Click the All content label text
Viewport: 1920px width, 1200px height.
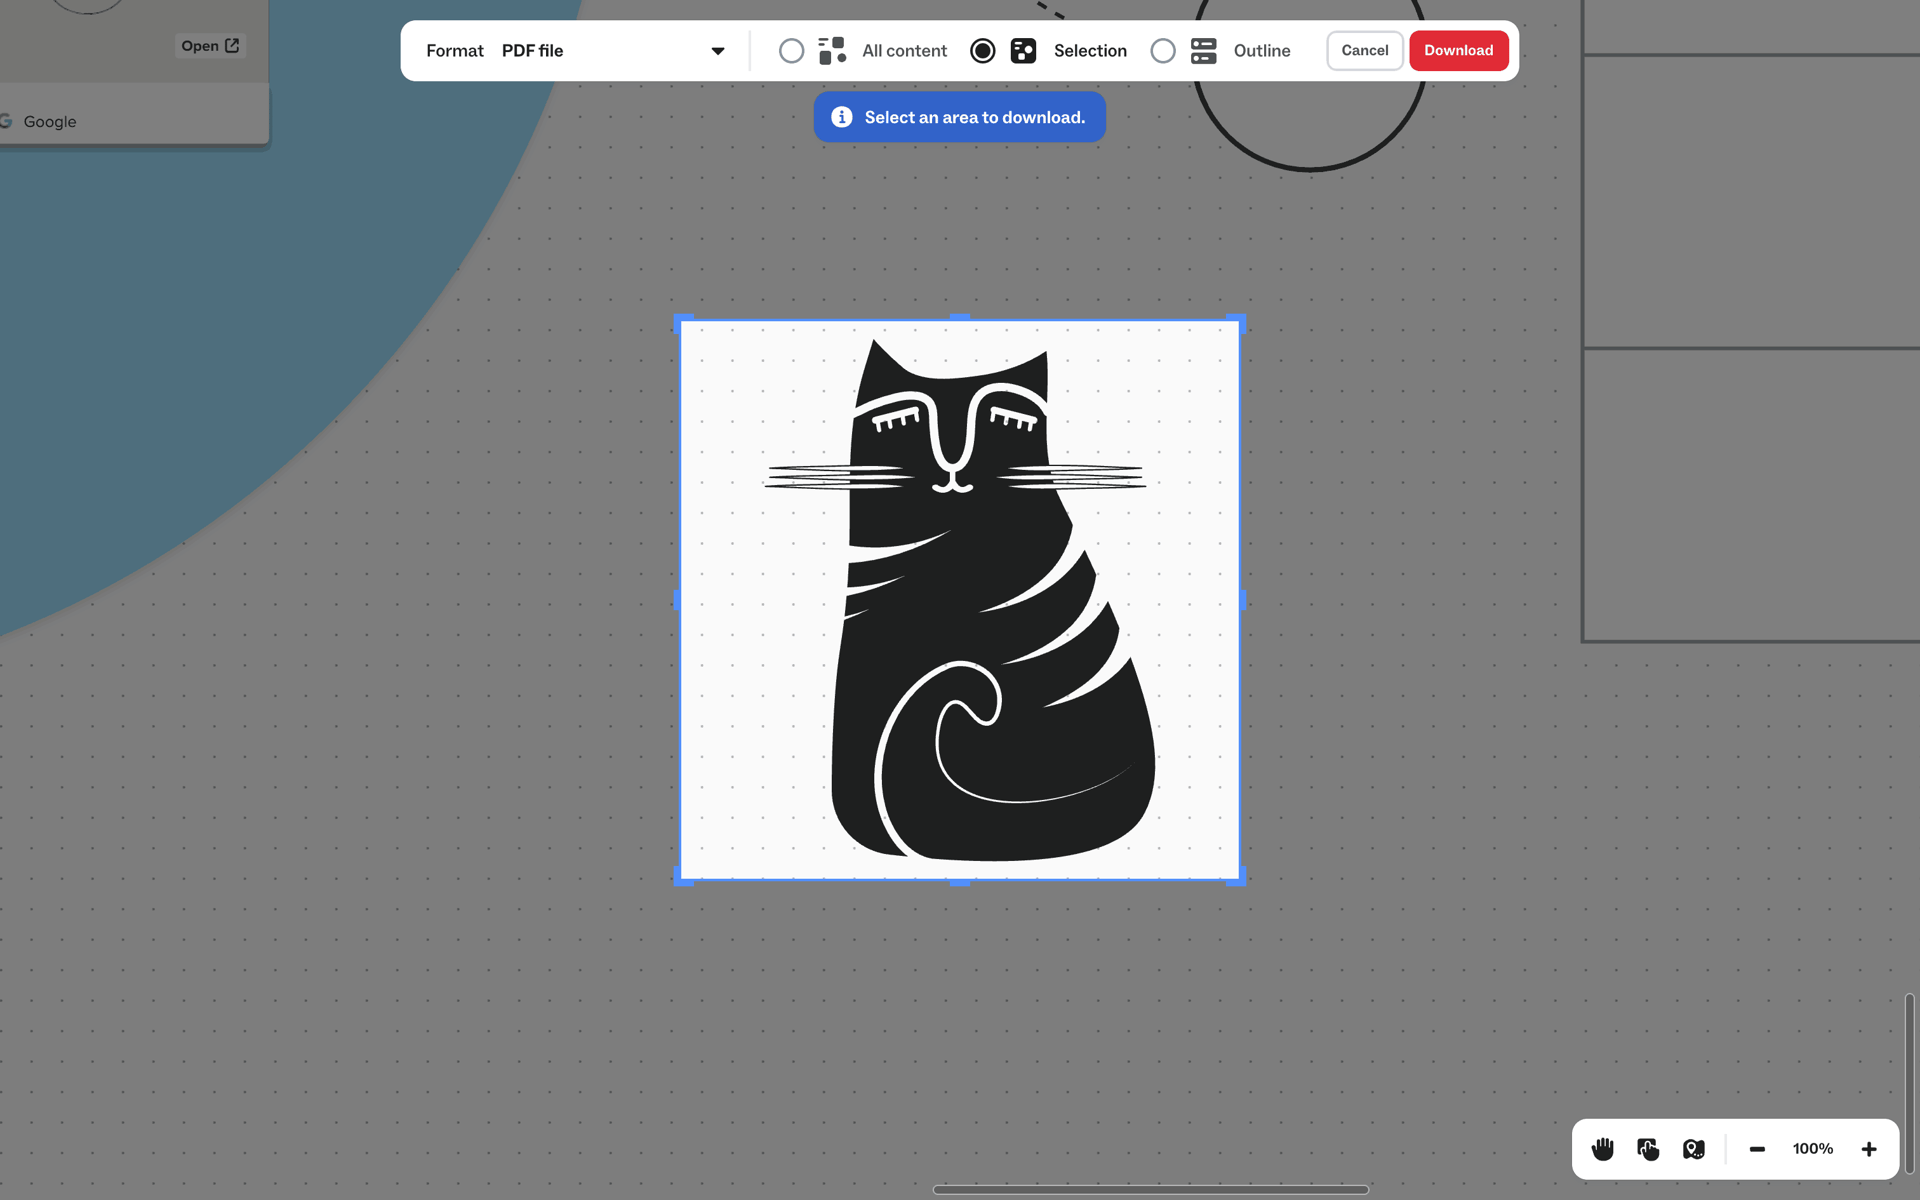pos(904,51)
